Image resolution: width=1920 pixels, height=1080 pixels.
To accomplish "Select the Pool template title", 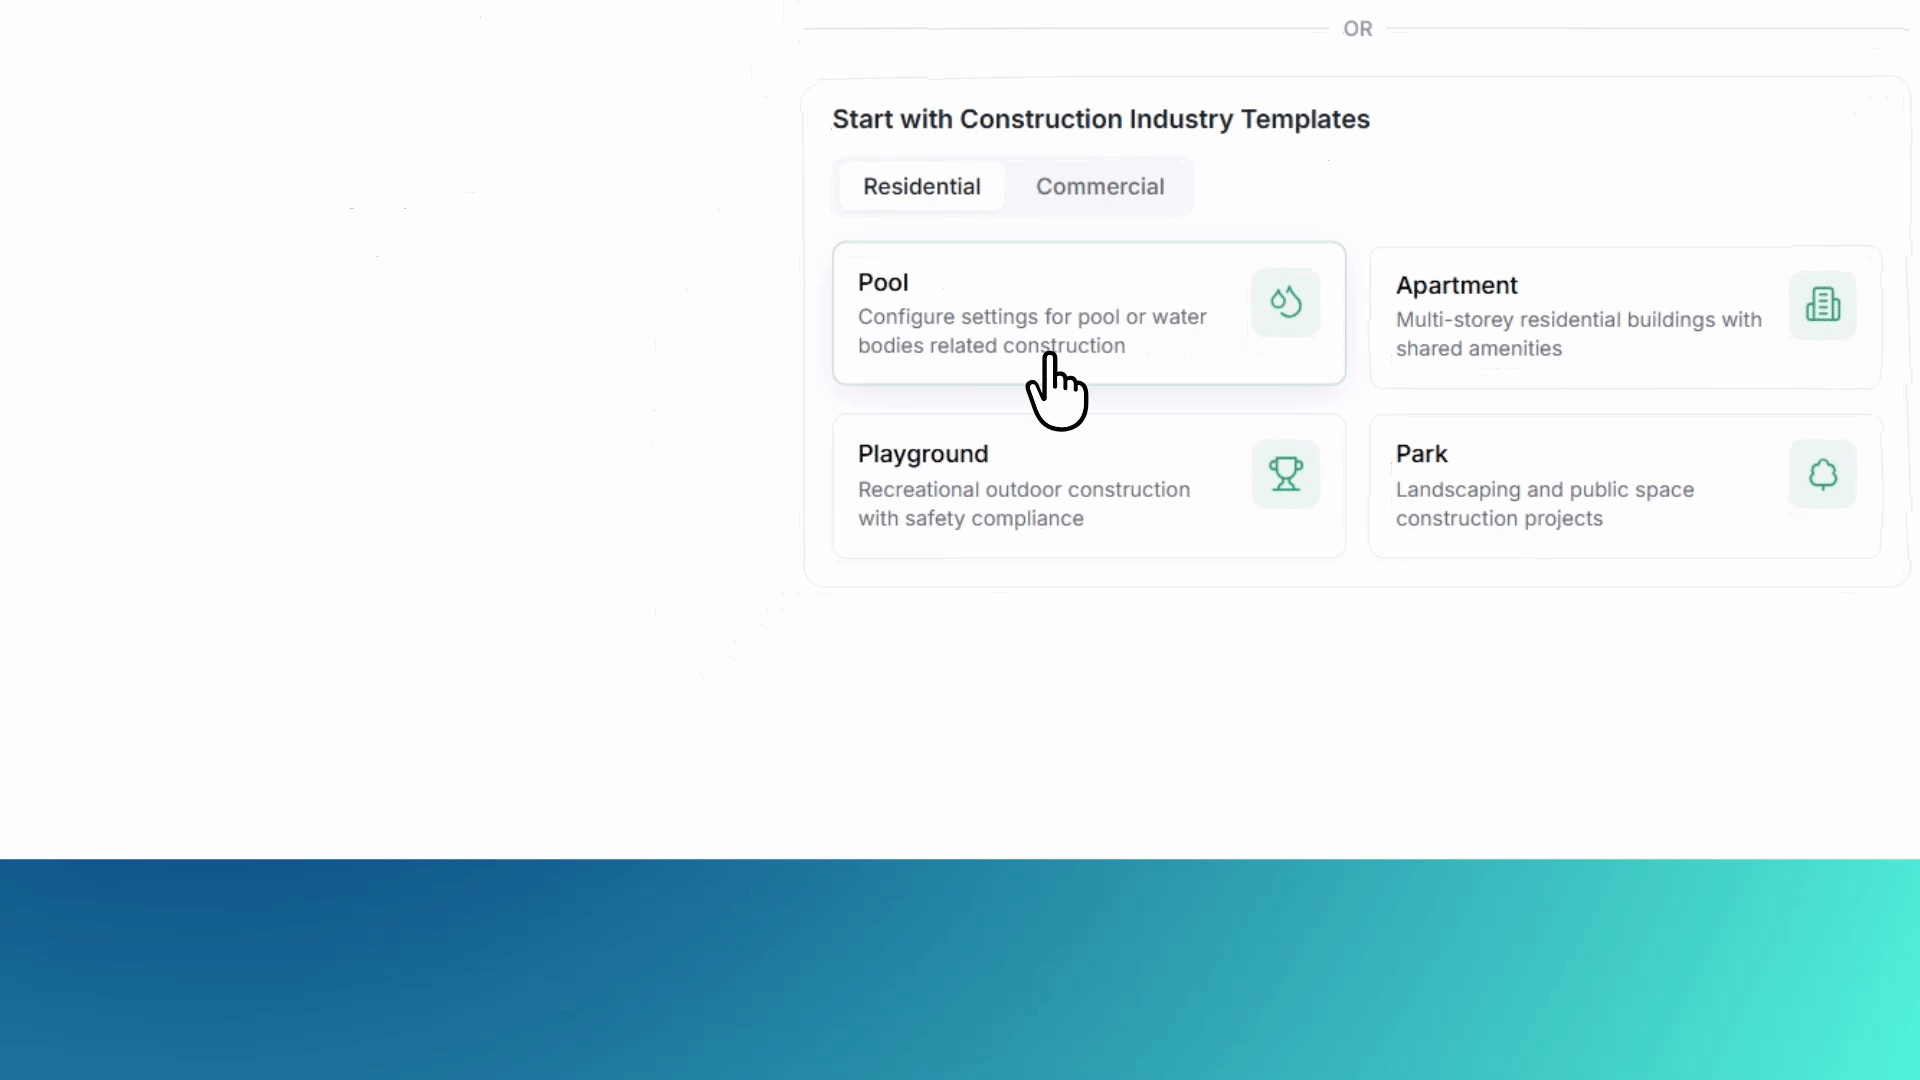I will point(883,283).
